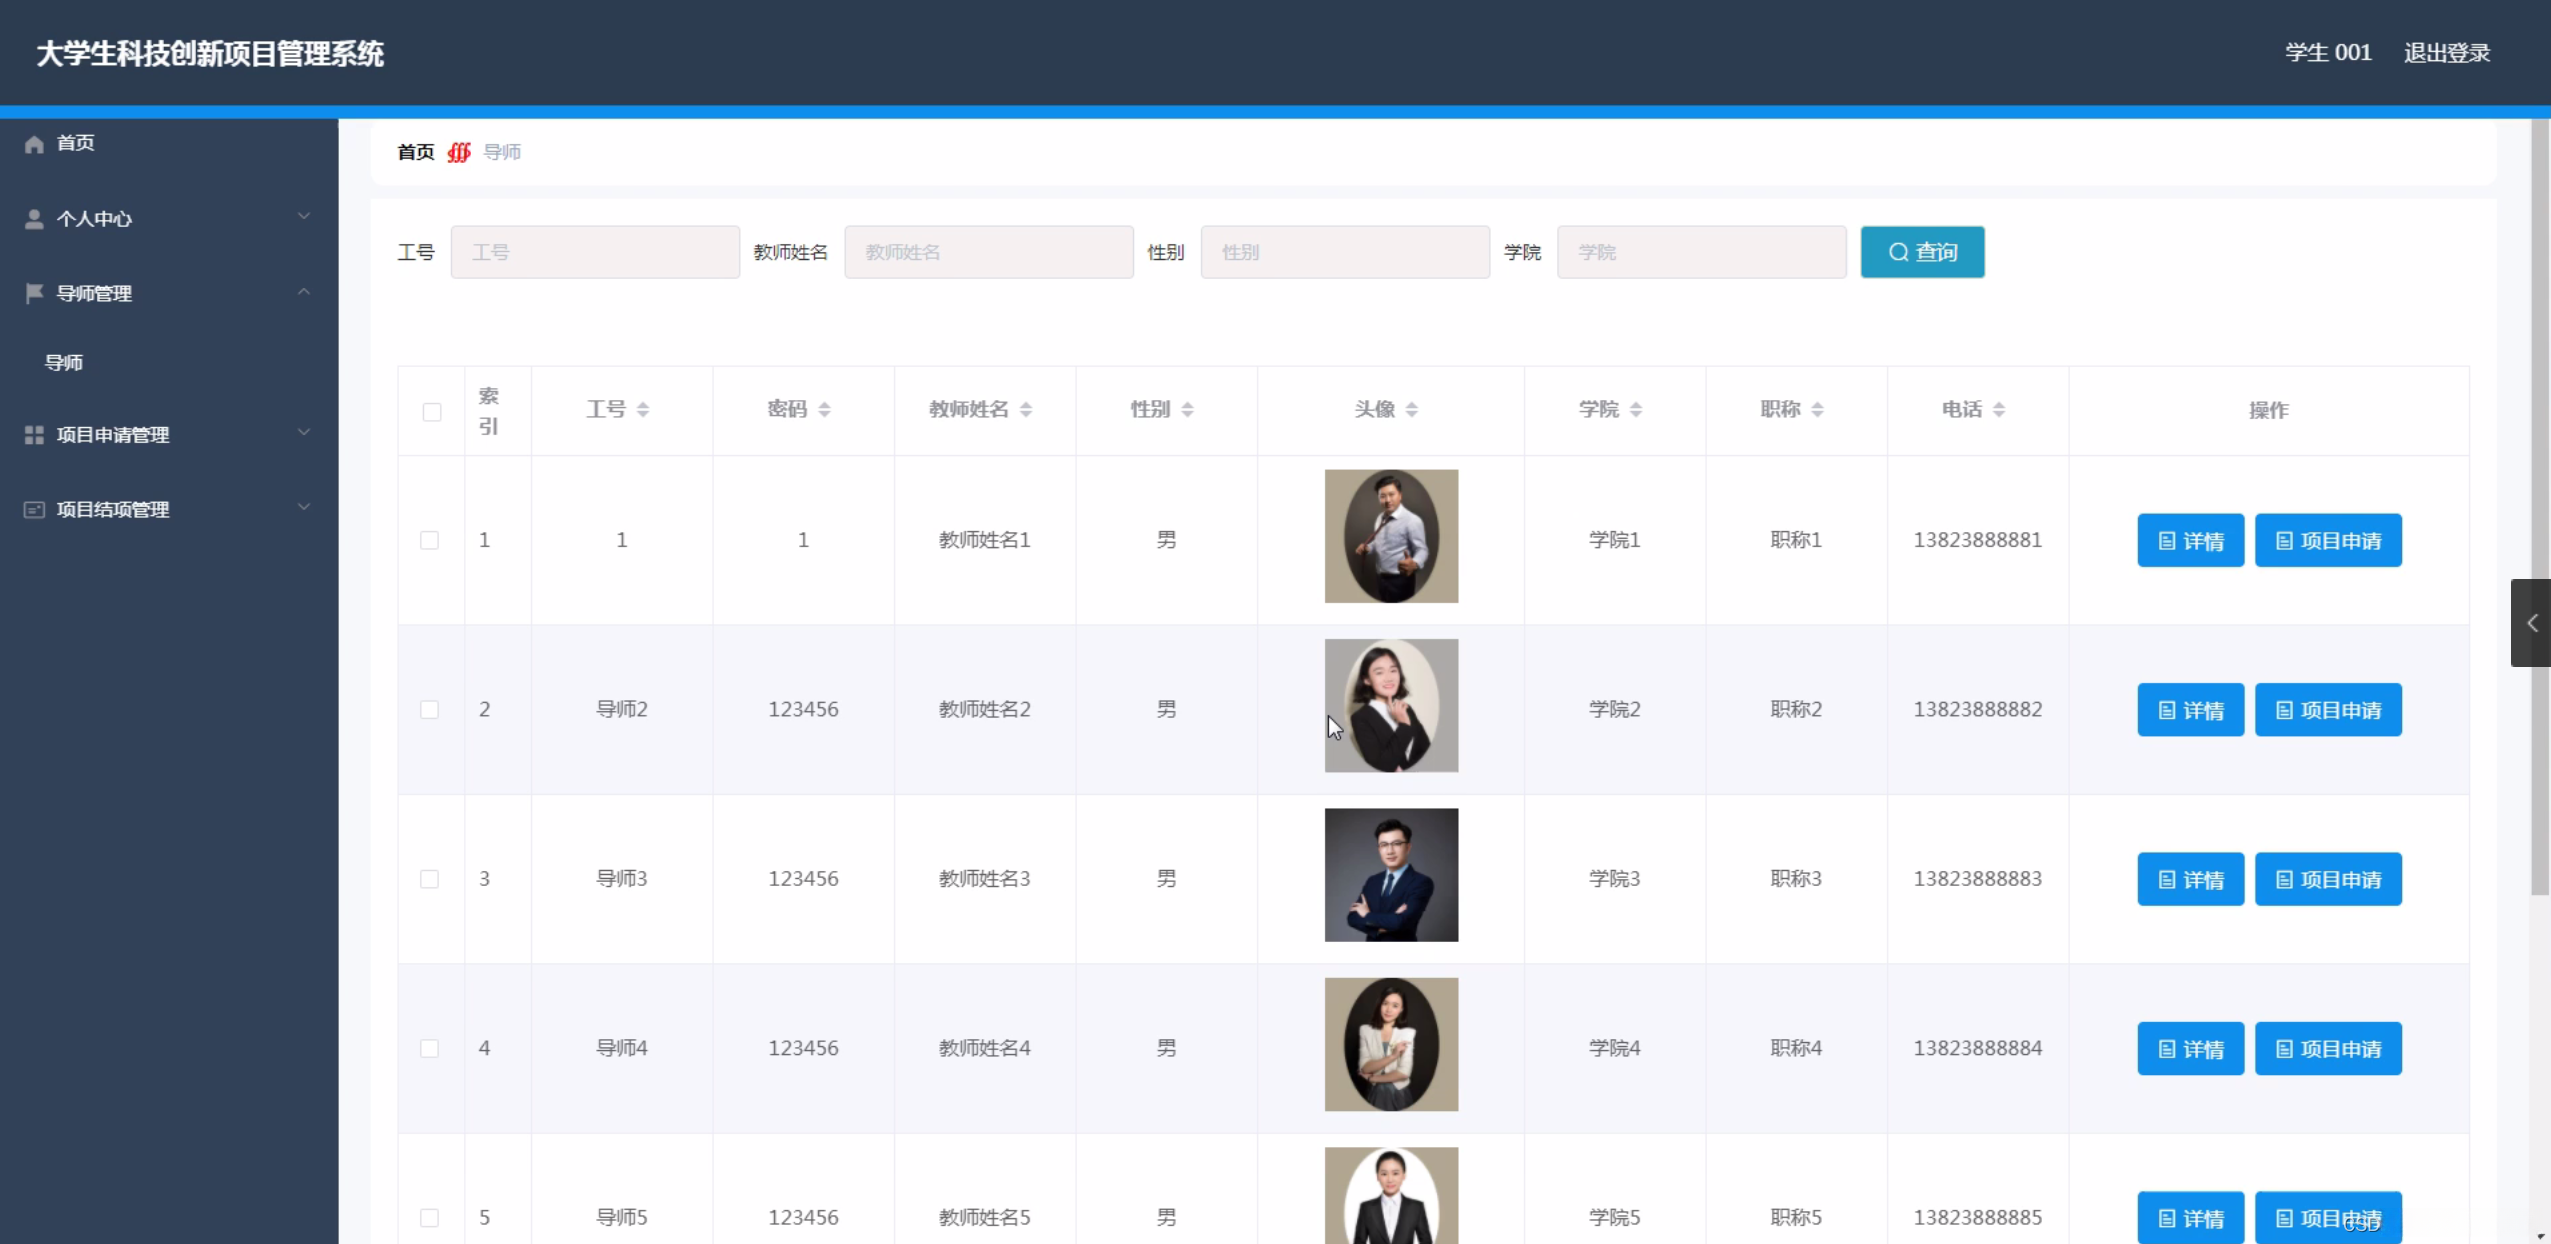Screen dimensions: 2551x1244
Task: Toggle the select-all header checkbox
Action: pyautogui.click(x=432, y=412)
